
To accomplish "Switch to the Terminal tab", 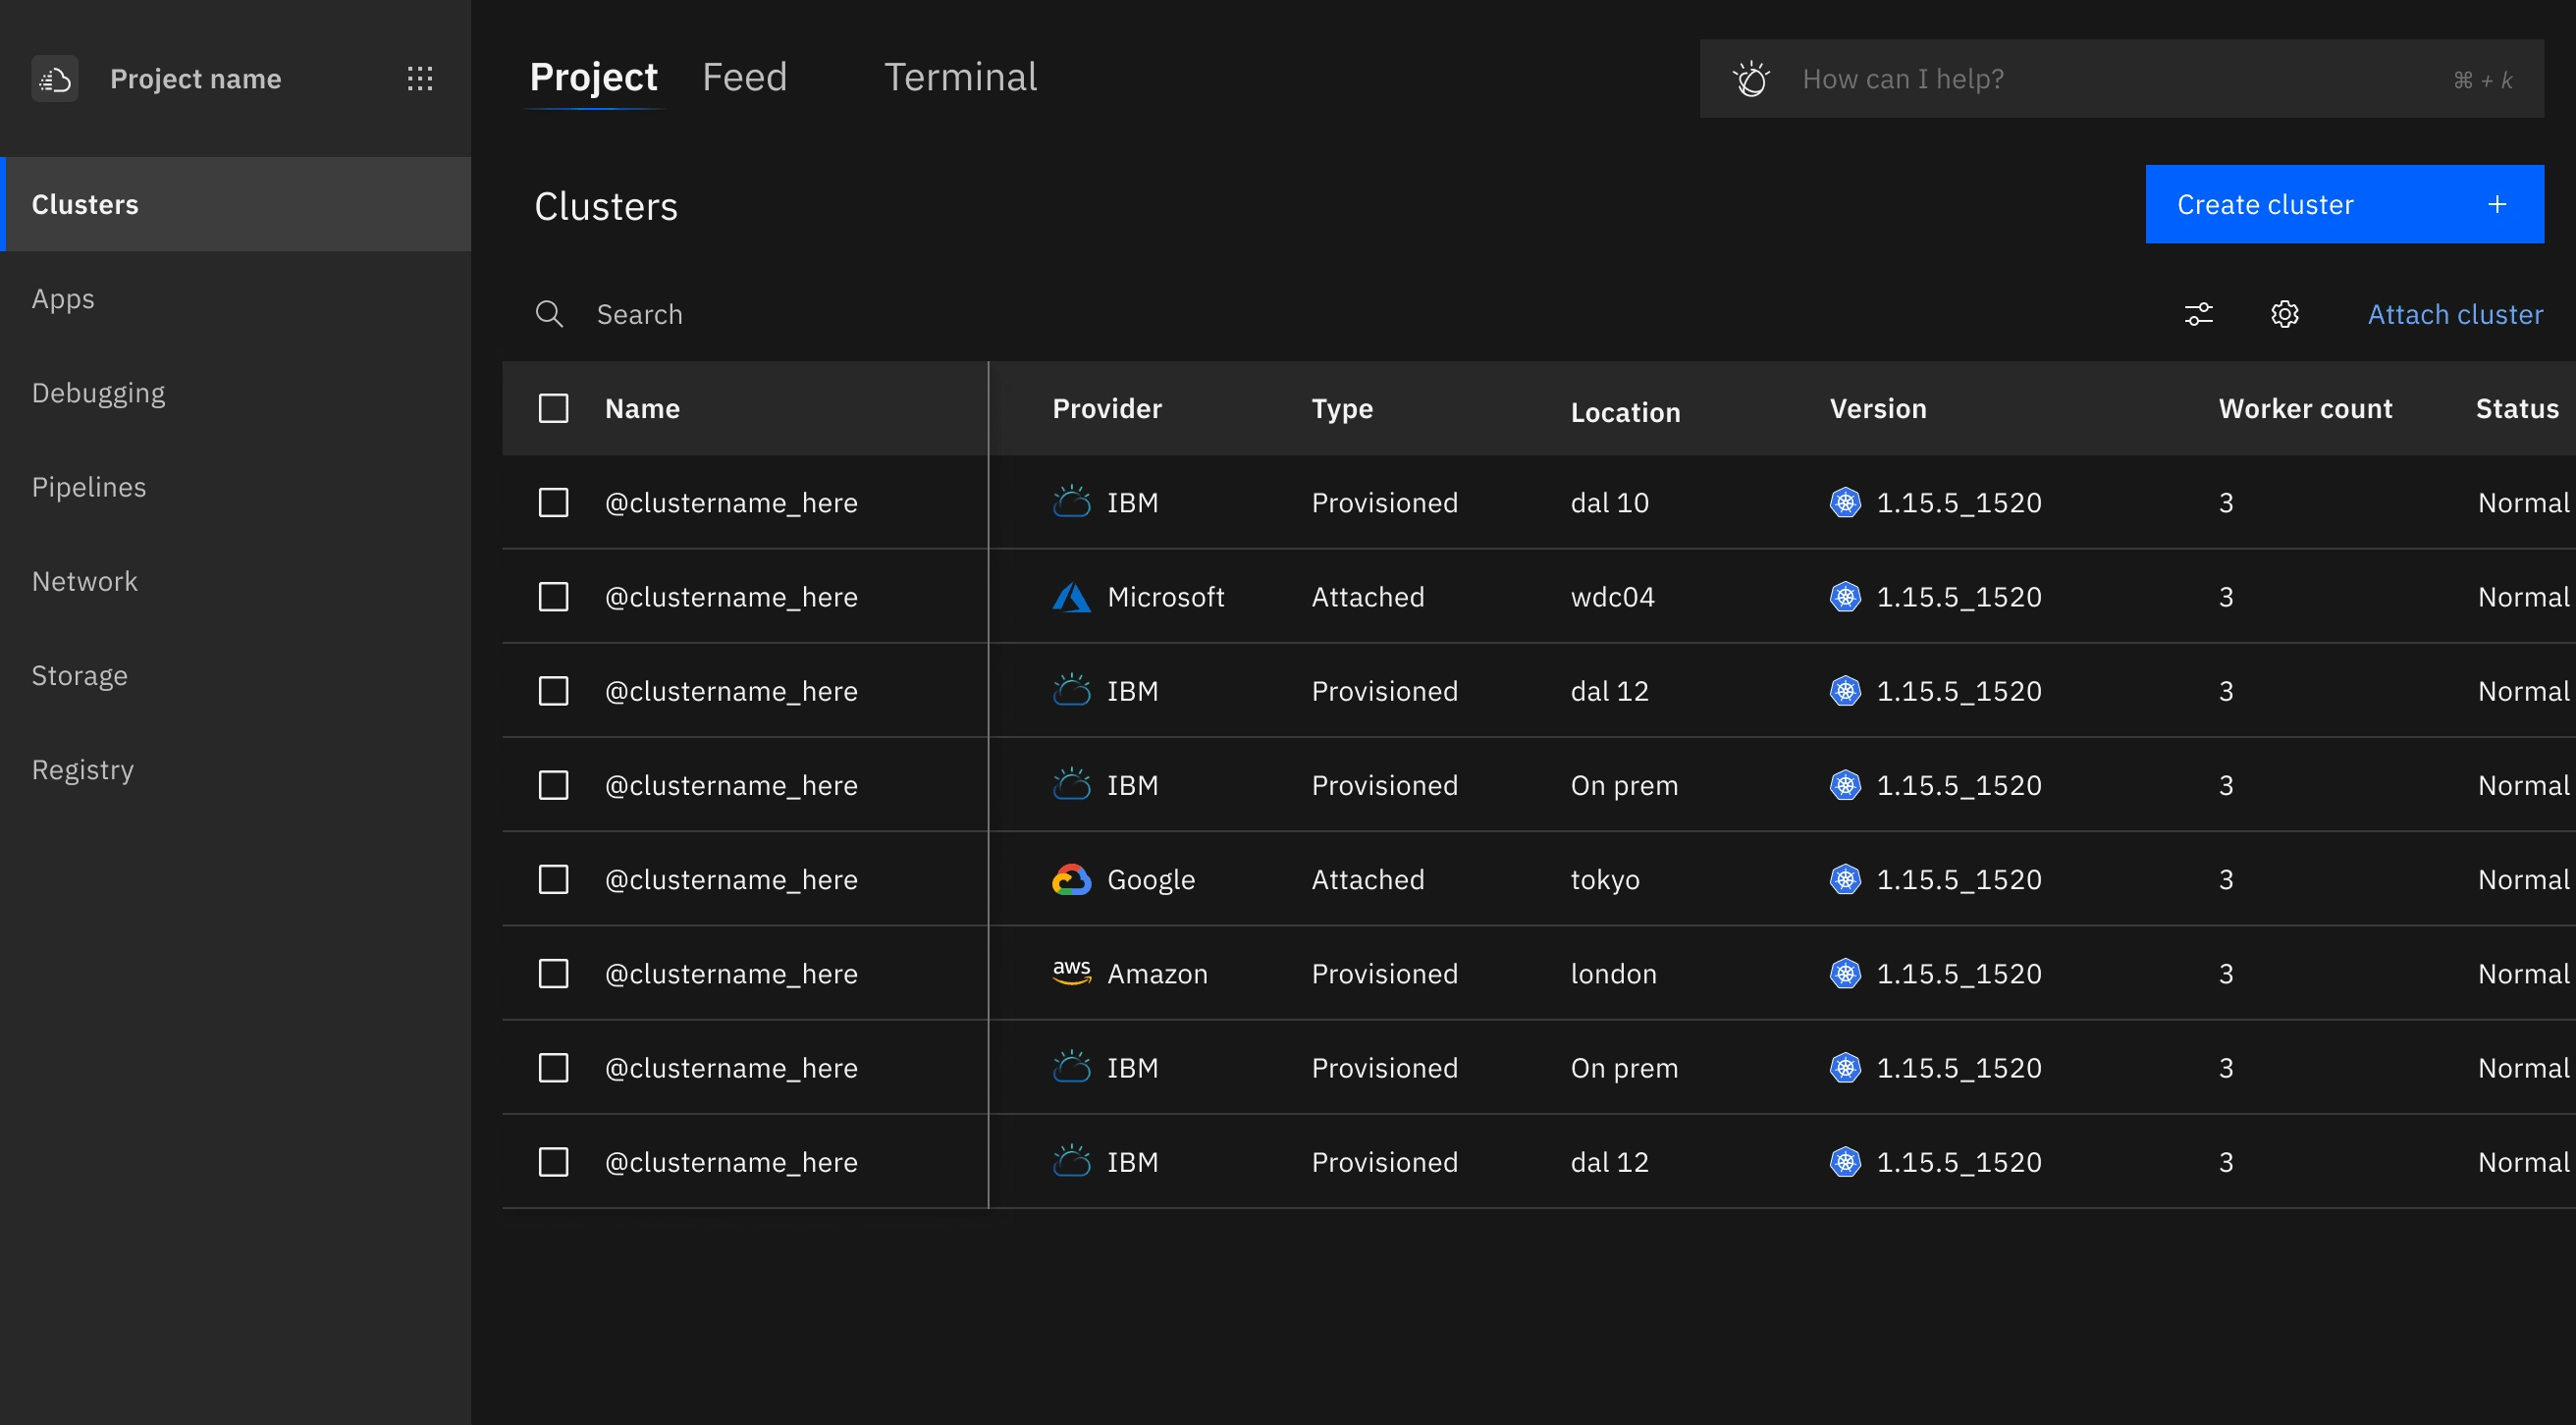I will (x=960, y=78).
